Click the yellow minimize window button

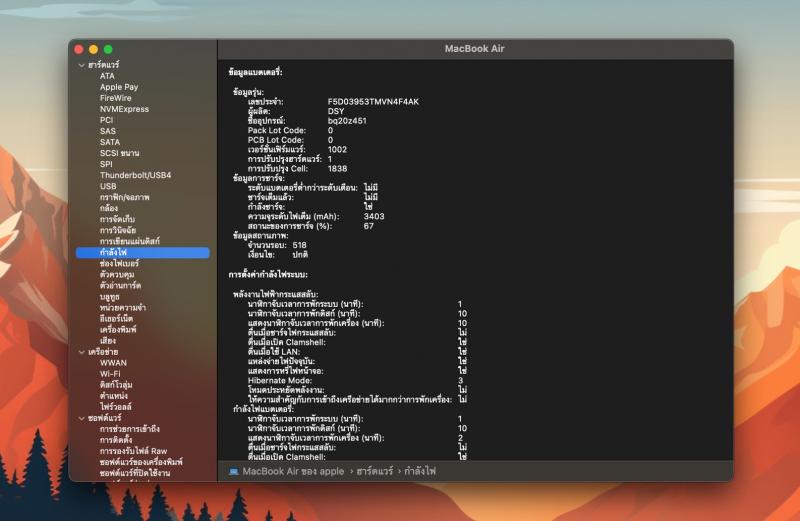[93, 49]
